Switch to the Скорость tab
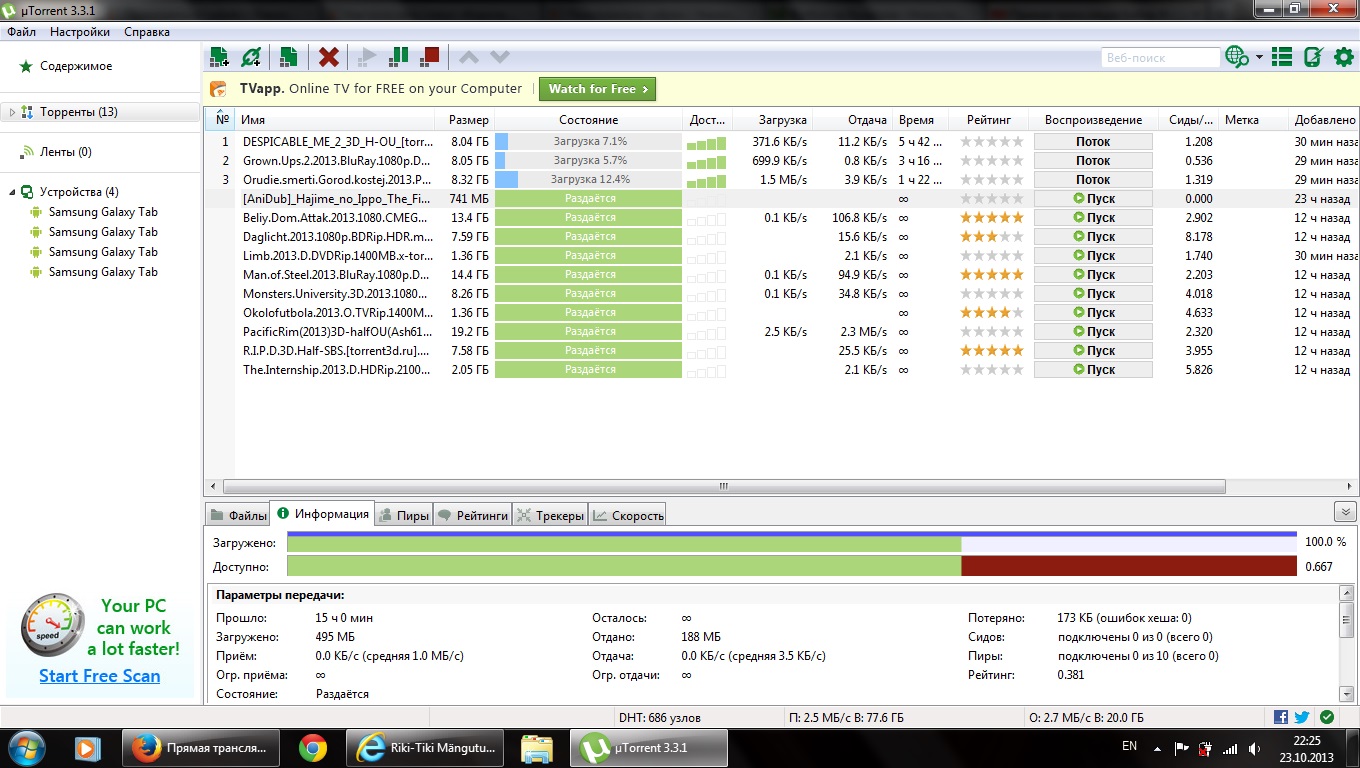 click(627, 516)
